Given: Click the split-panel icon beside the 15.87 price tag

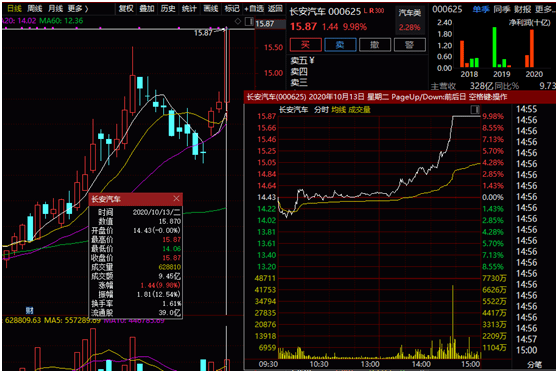Looking at the screenshot, I should coord(249,22).
